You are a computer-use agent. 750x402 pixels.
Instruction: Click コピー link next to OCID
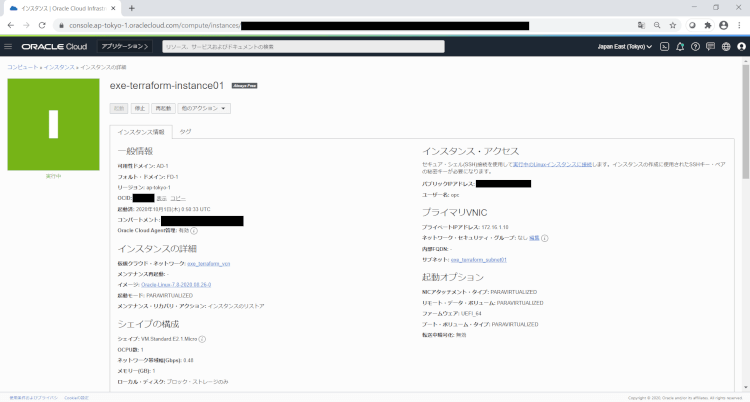[x=178, y=199]
